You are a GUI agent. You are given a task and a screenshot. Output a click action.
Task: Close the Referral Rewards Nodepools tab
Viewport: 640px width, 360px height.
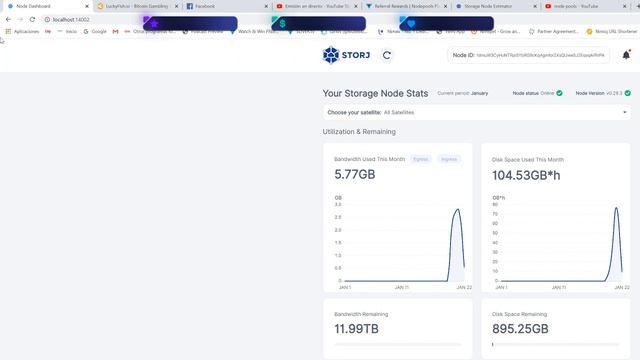445,6
